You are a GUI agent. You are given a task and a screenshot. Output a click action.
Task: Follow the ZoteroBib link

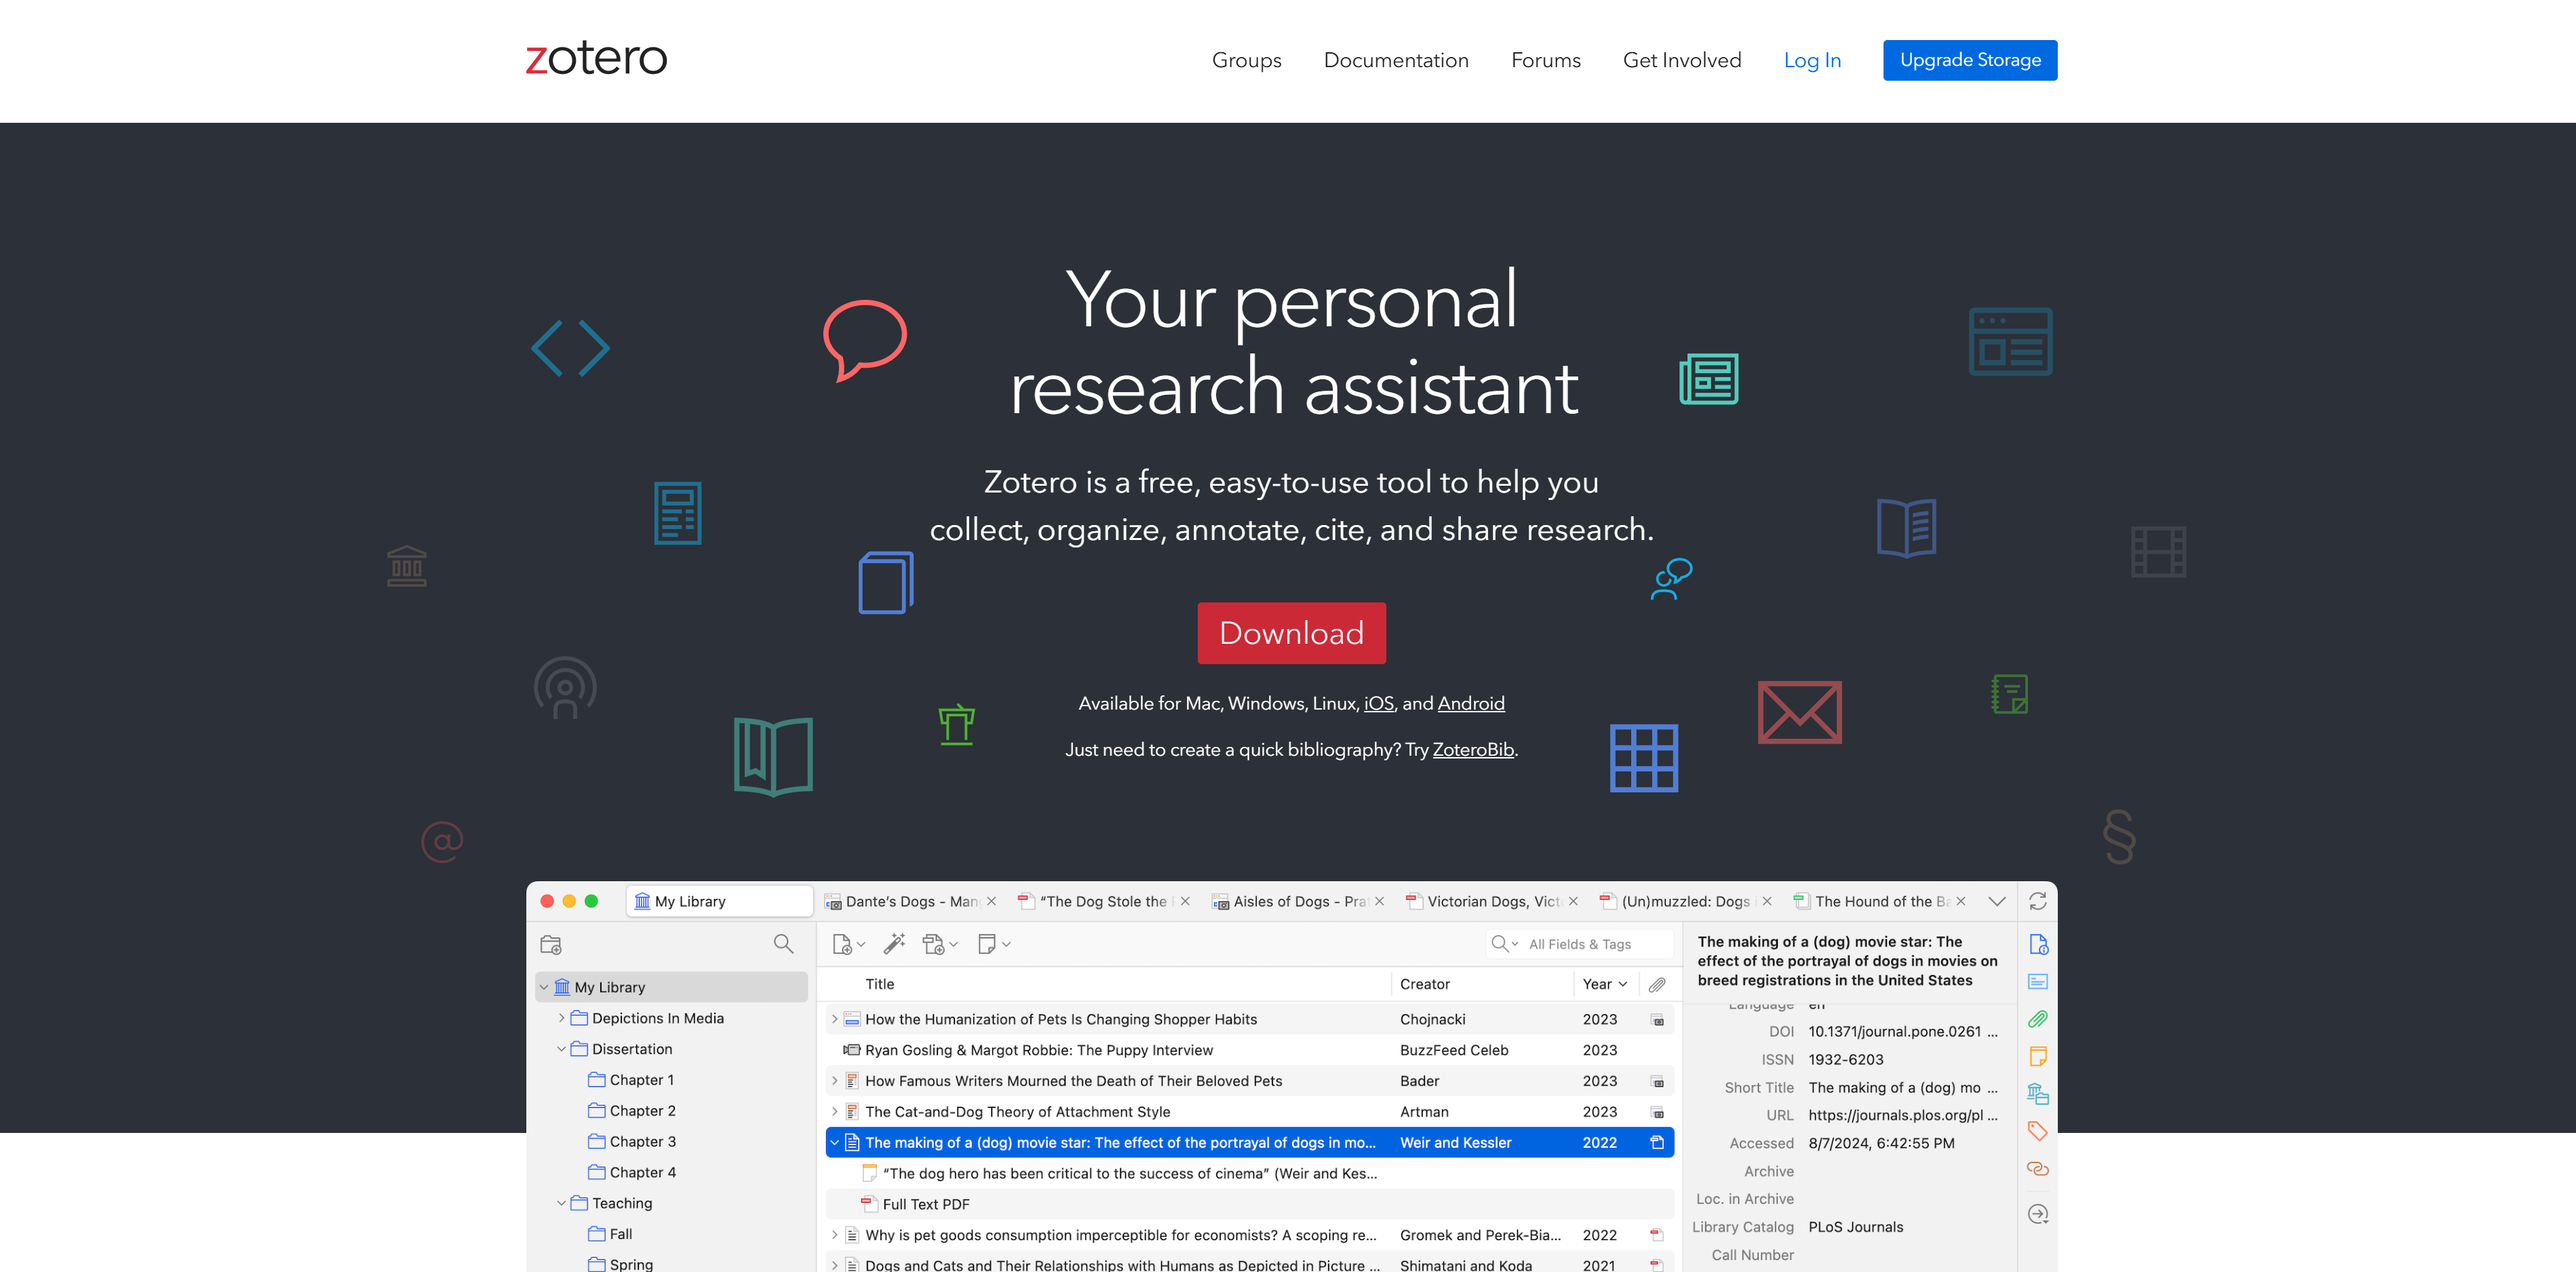(1472, 749)
